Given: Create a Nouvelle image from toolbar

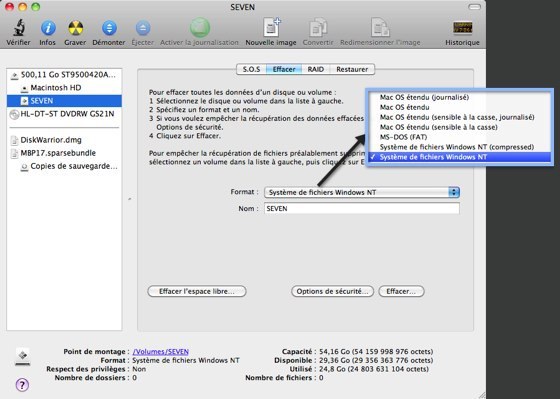Looking at the screenshot, I should (x=271, y=27).
